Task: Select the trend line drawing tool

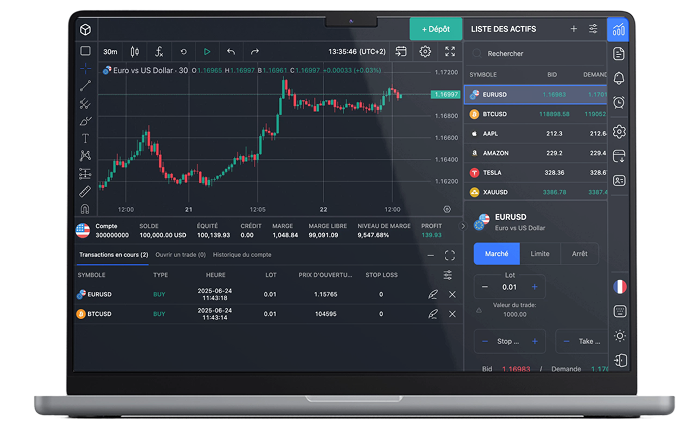Action: 85,86
